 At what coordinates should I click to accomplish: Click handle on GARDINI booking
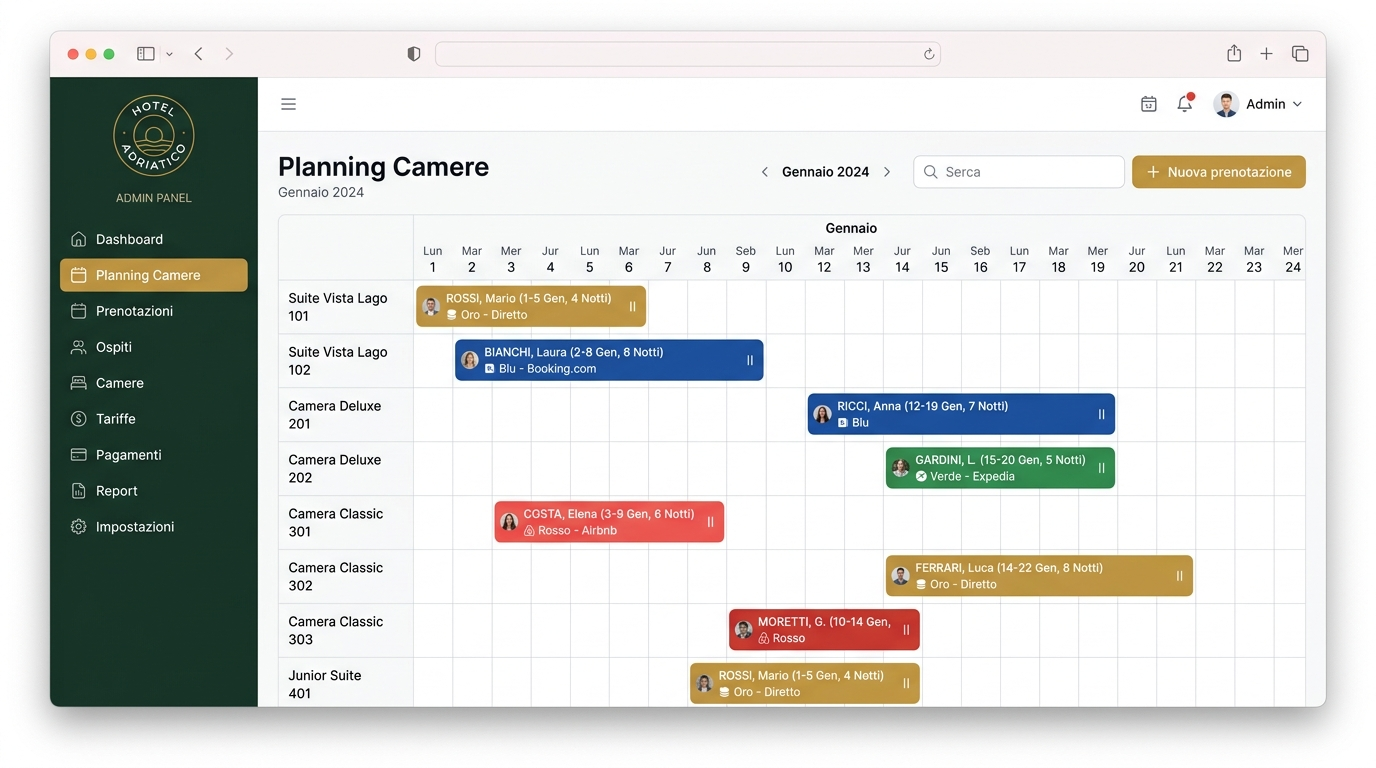[x=1101, y=468]
